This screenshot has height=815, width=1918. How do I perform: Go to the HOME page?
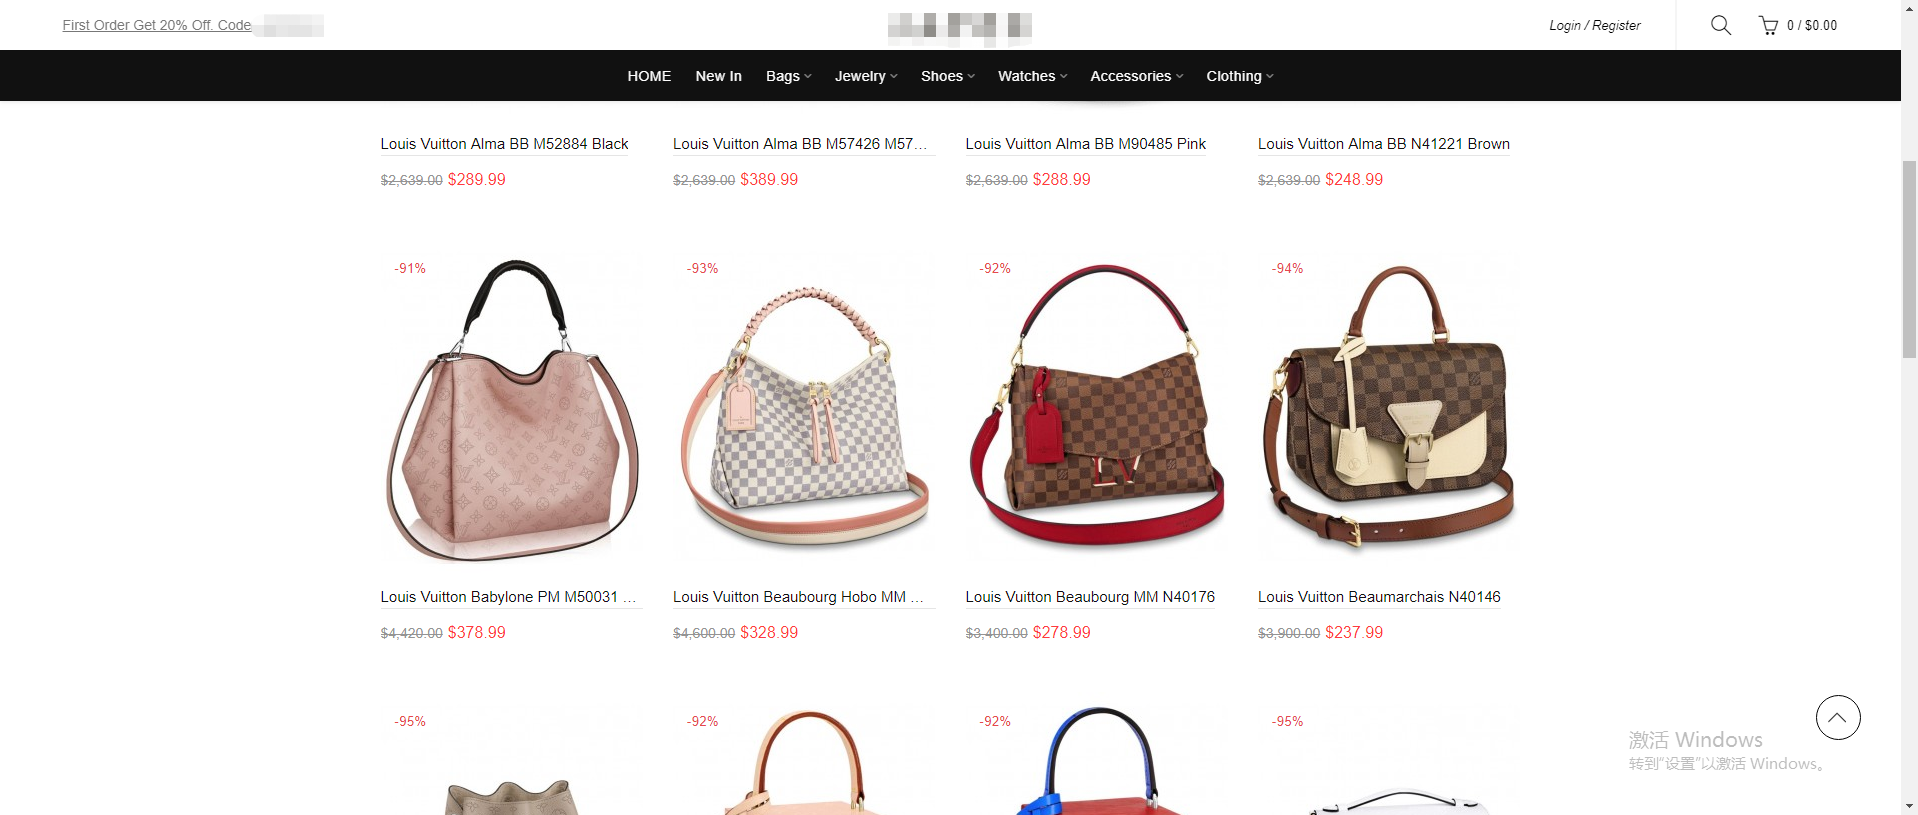click(649, 76)
